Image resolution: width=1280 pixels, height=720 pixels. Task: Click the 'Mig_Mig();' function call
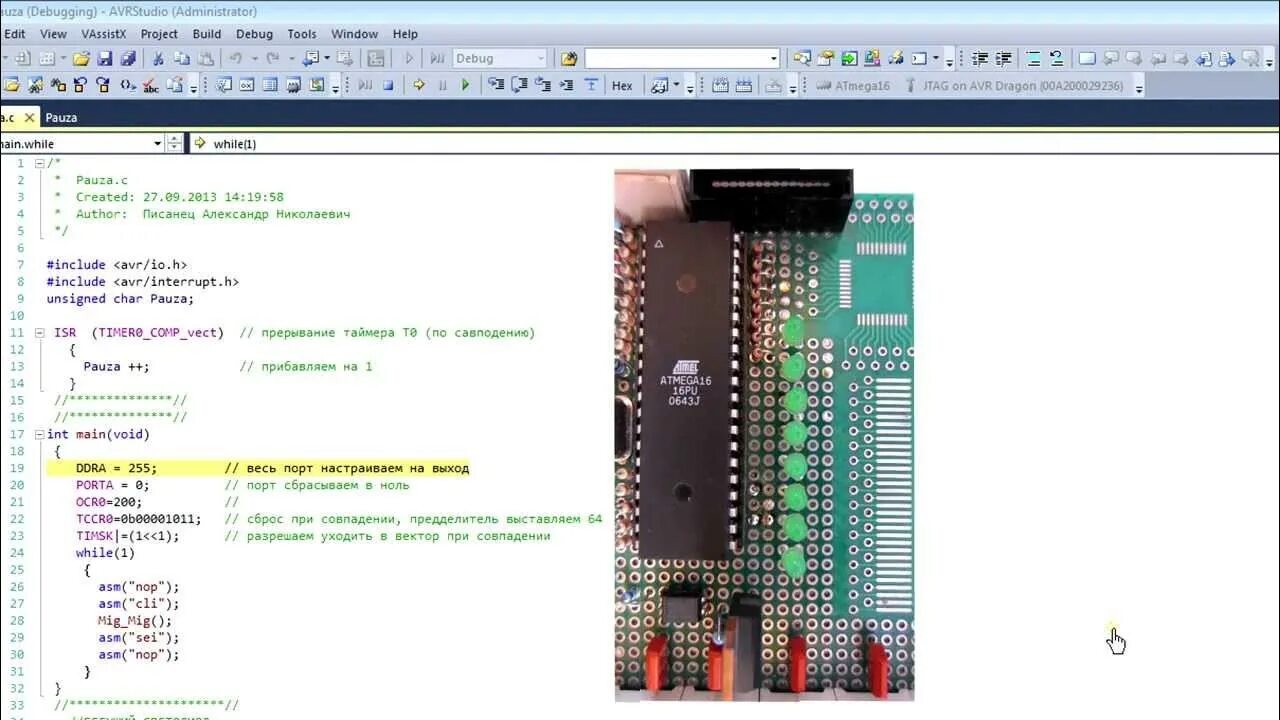(x=135, y=621)
